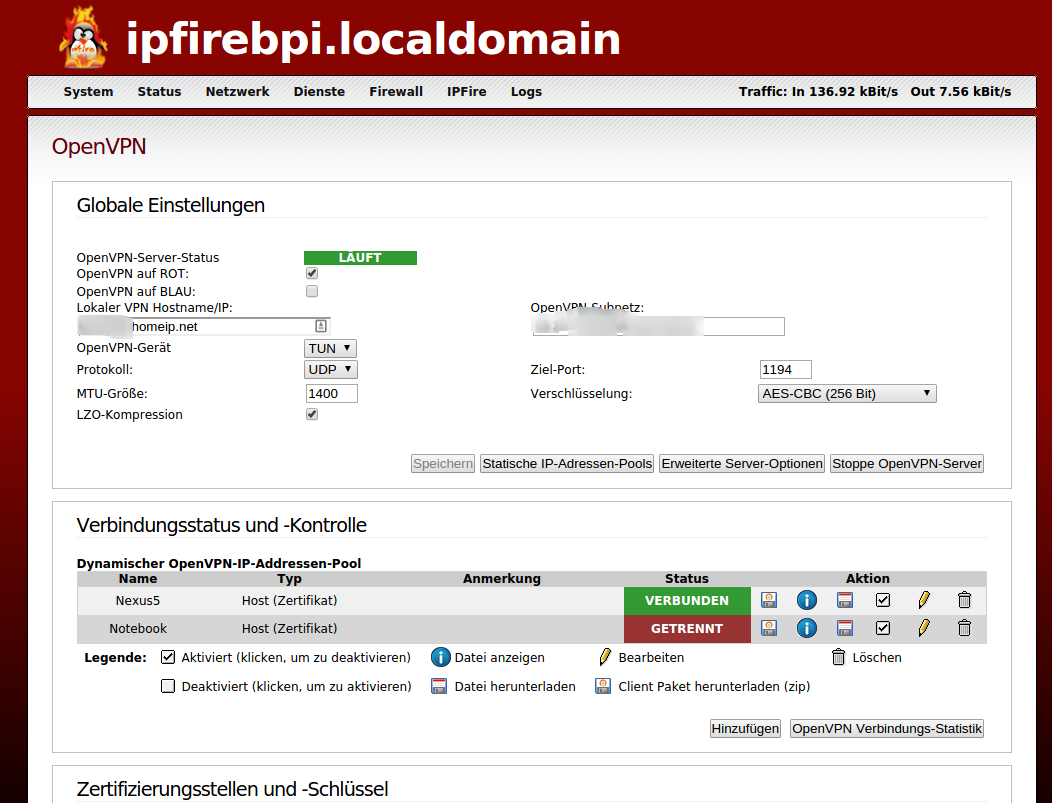Click the 'Out 7.56 kBit/s' traffic text
1052x803 pixels.
tap(961, 92)
